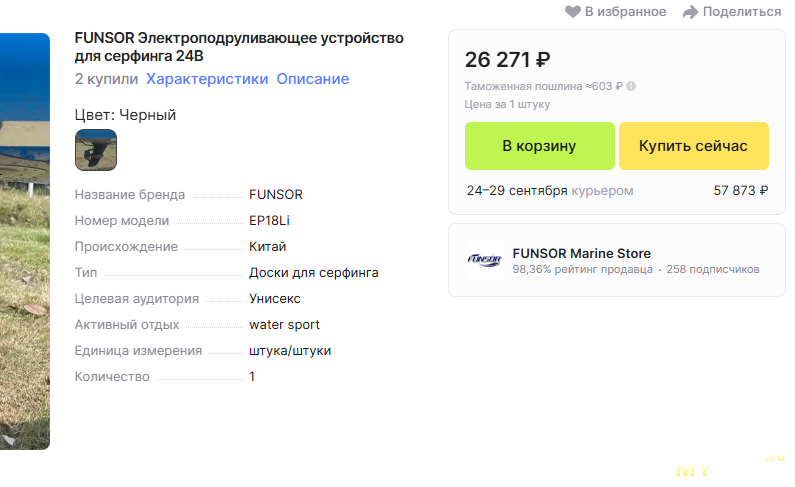Click the share arrow icon
The width and height of the screenshot is (795, 487).
tap(690, 12)
